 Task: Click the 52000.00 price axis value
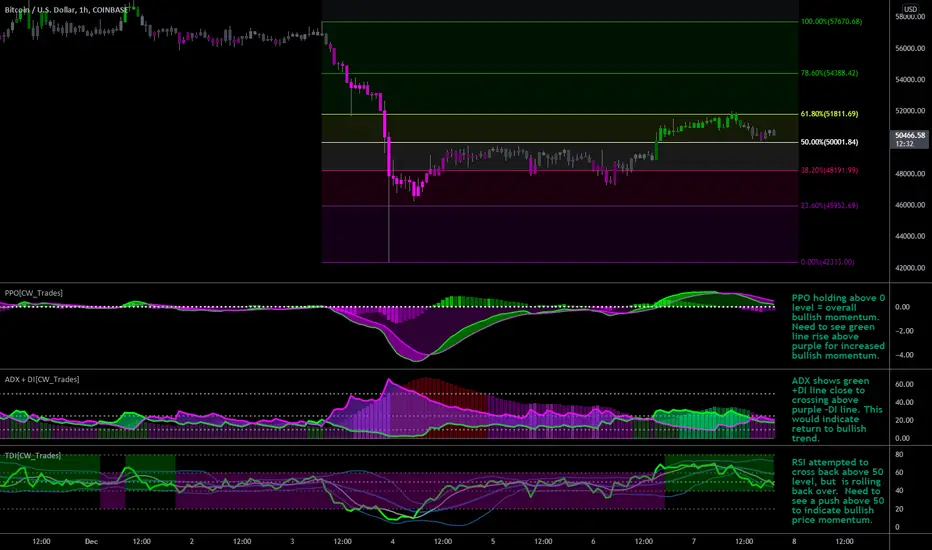[x=910, y=111]
